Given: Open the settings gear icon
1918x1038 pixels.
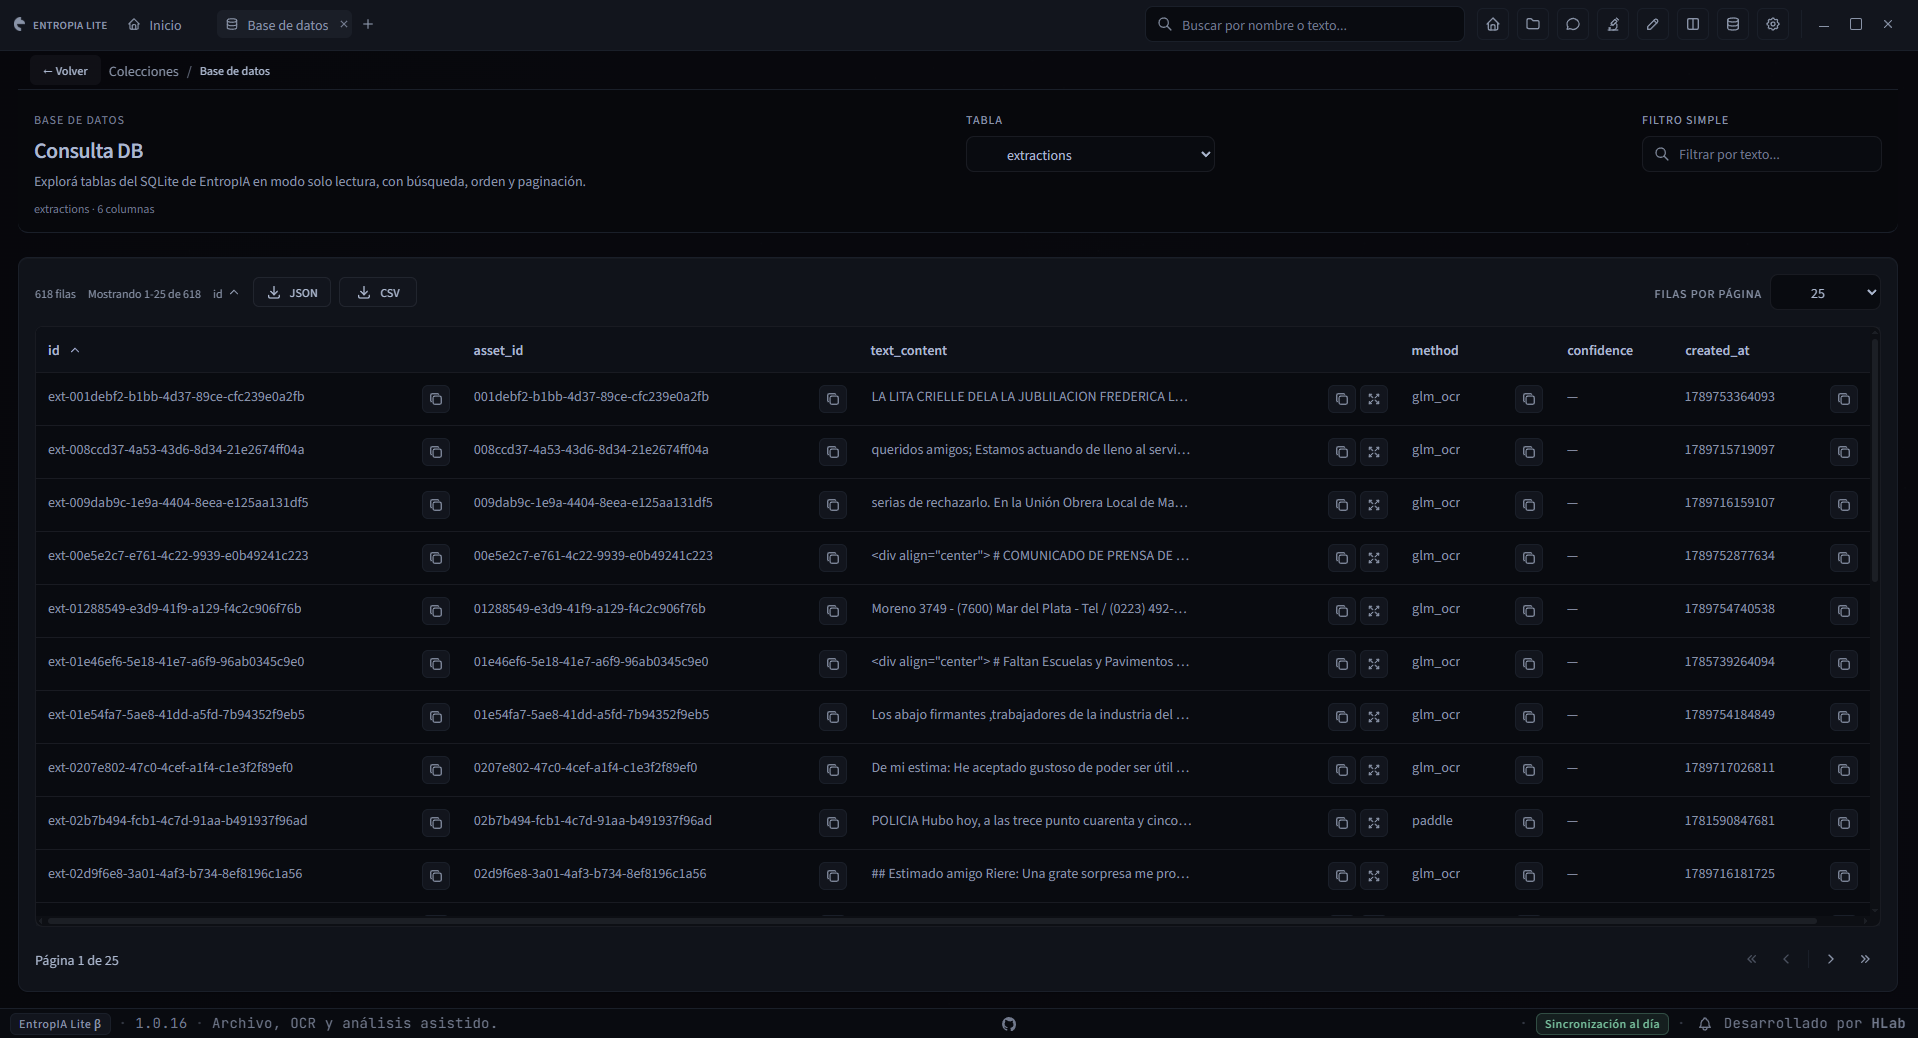Looking at the screenshot, I should 1773,24.
